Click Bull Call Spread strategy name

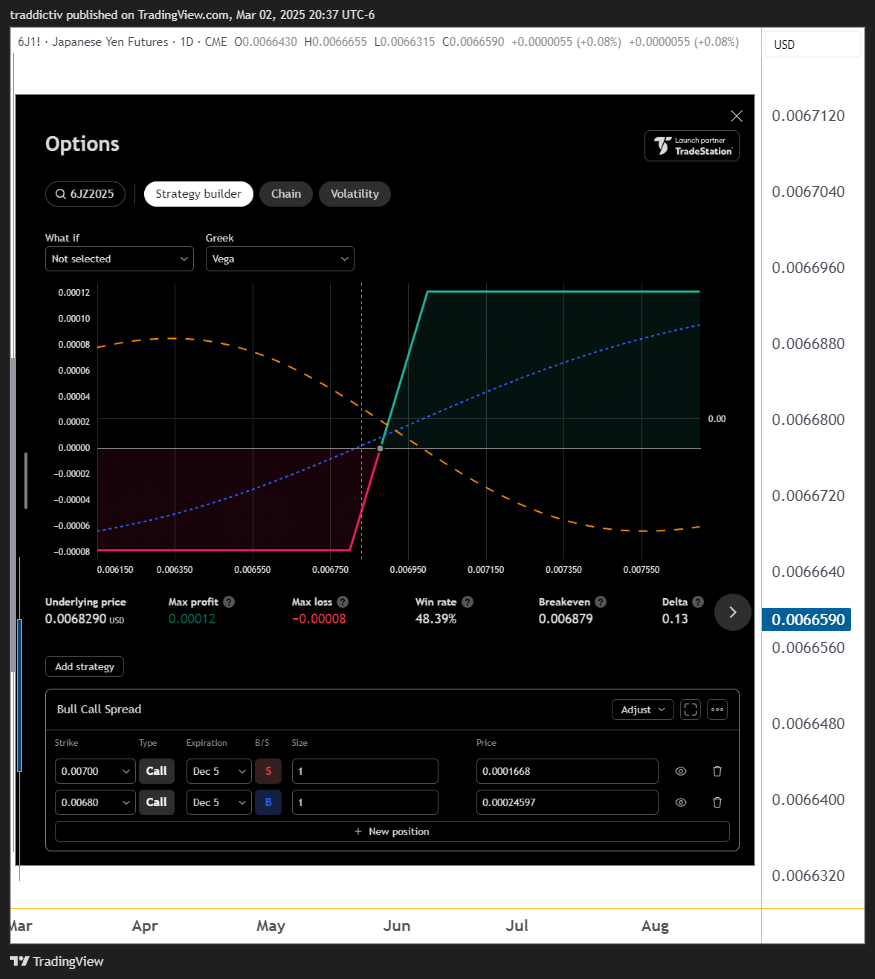[x=99, y=709]
